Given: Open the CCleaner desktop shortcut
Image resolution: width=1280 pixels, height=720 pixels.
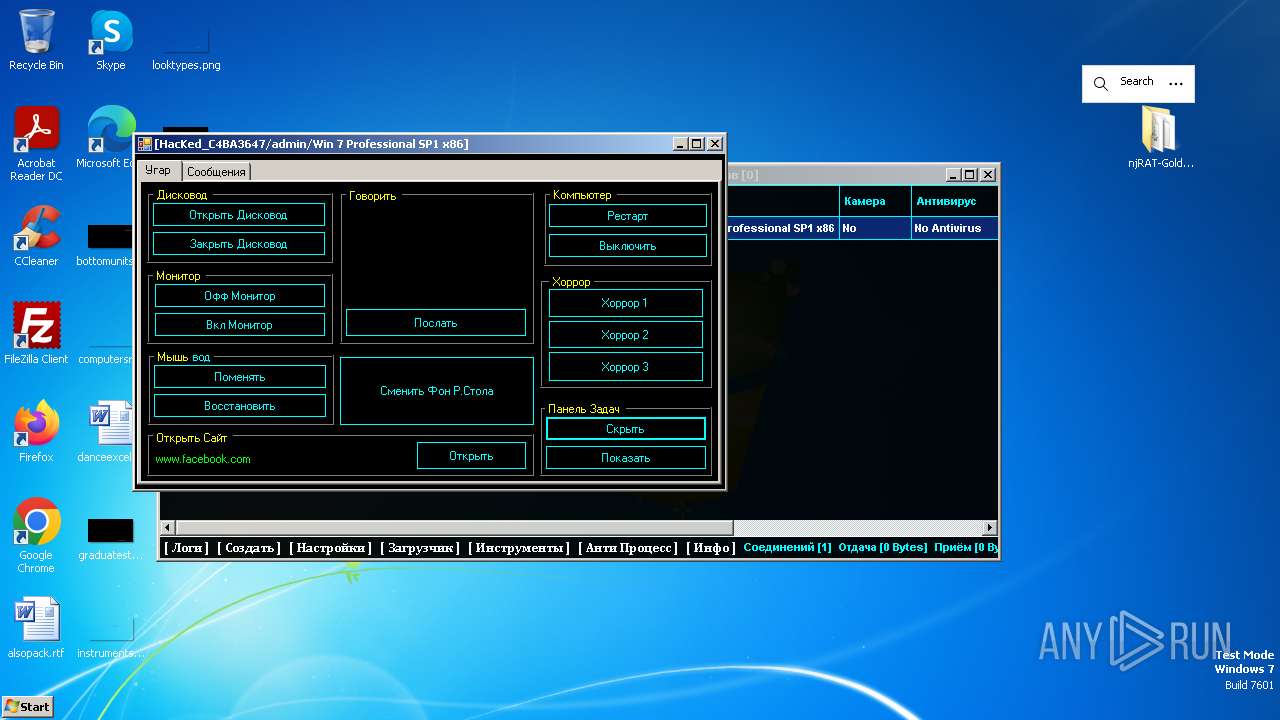Looking at the screenshot, I should (36, 236).
